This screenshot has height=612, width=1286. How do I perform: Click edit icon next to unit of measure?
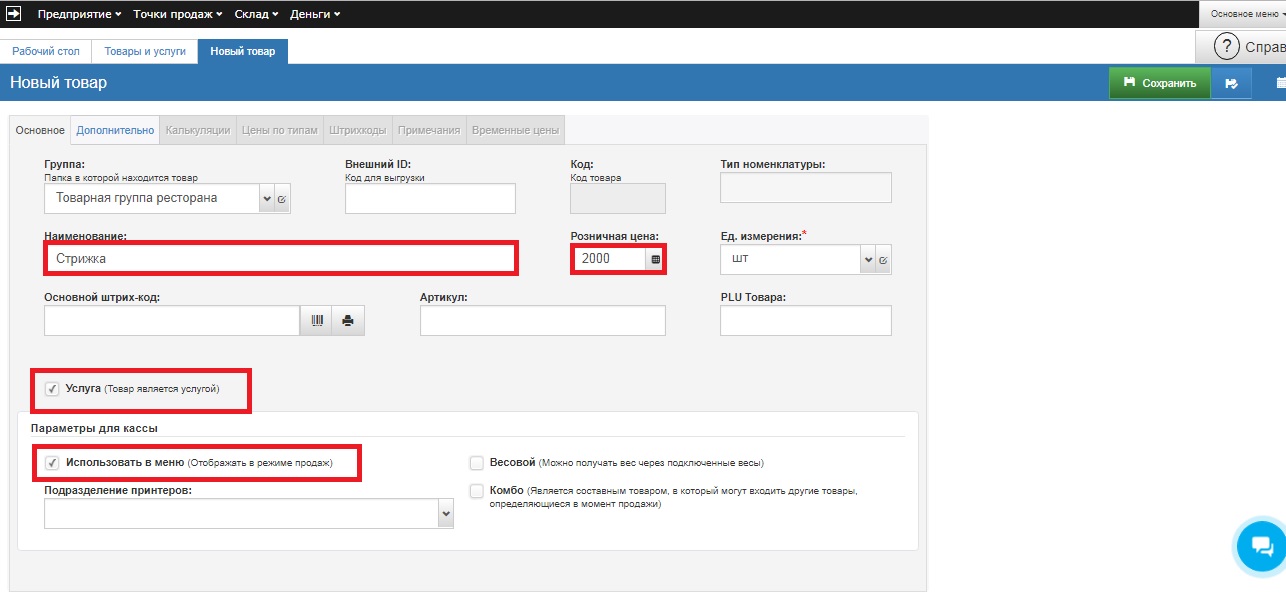883,260
